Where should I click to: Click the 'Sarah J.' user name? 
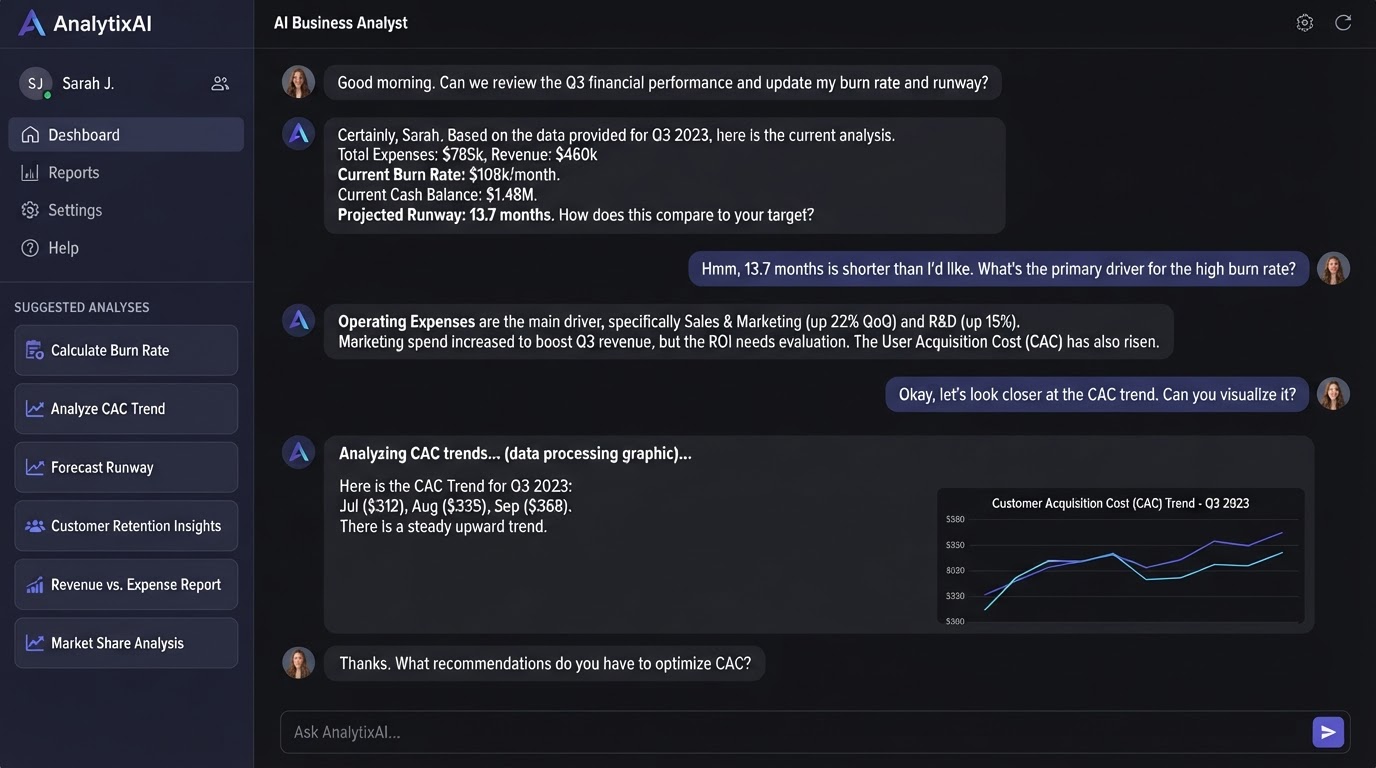pos(88,84)
